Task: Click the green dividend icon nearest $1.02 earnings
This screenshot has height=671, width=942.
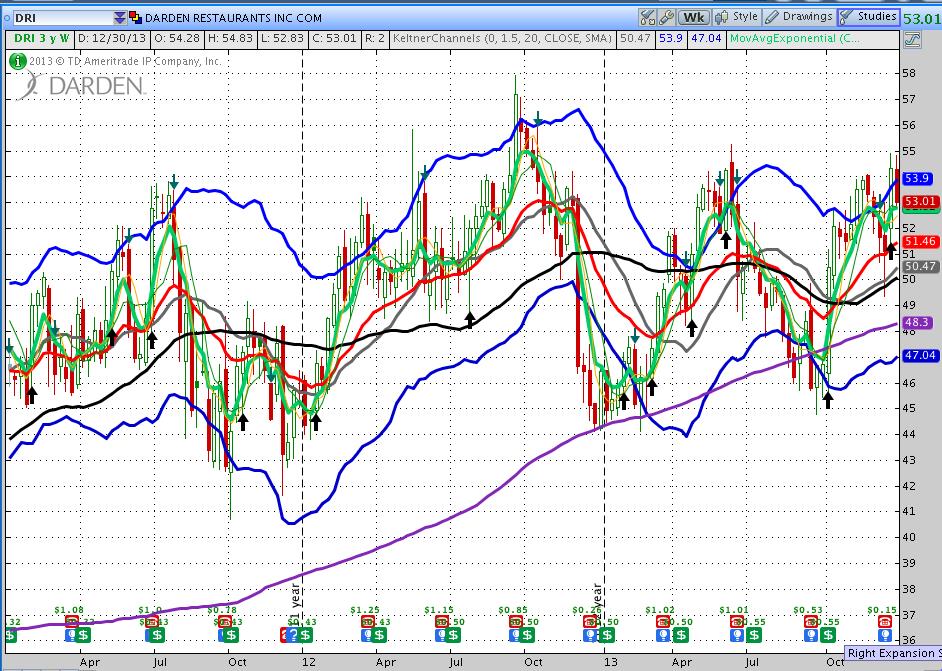Action: tap(680, 635)
